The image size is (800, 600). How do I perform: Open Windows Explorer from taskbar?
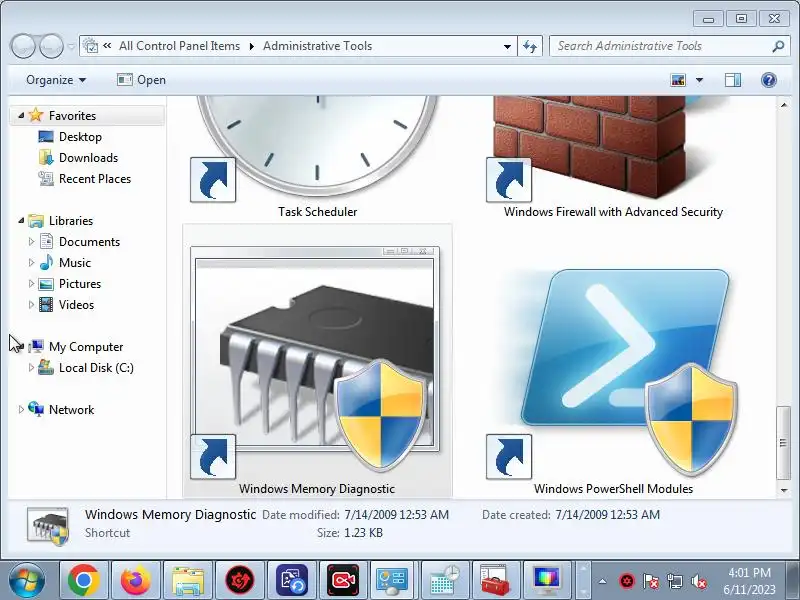(188, 580)
